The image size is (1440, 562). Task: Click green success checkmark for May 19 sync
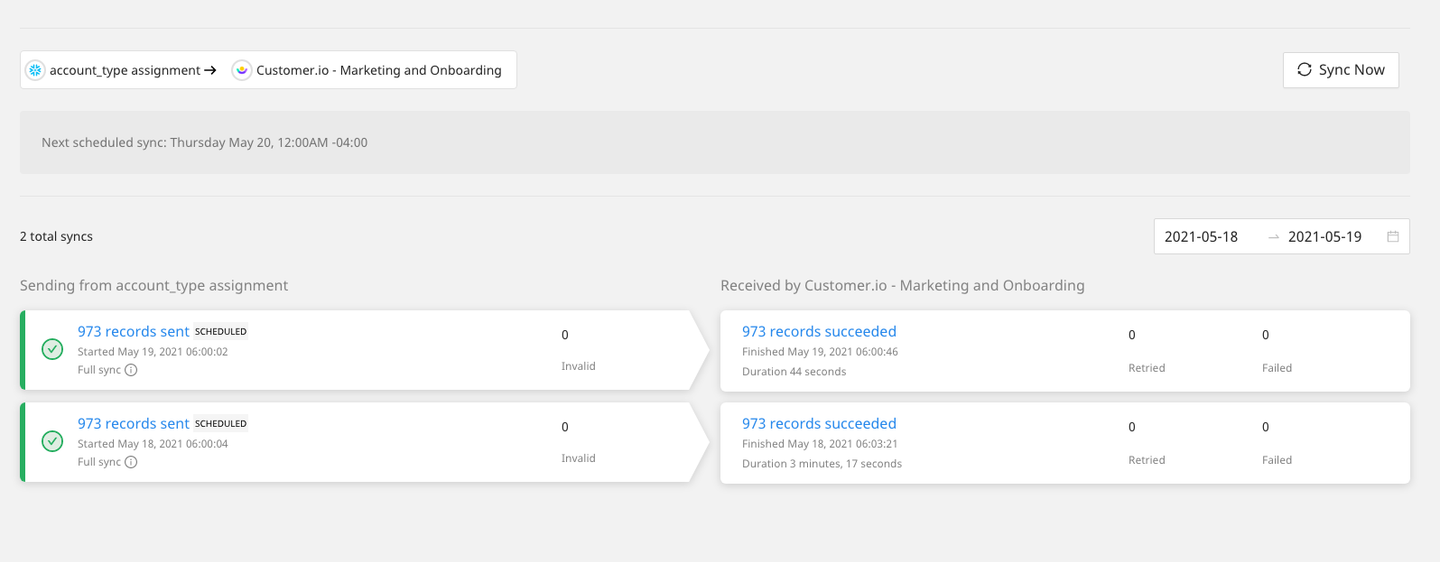[52, 349]
